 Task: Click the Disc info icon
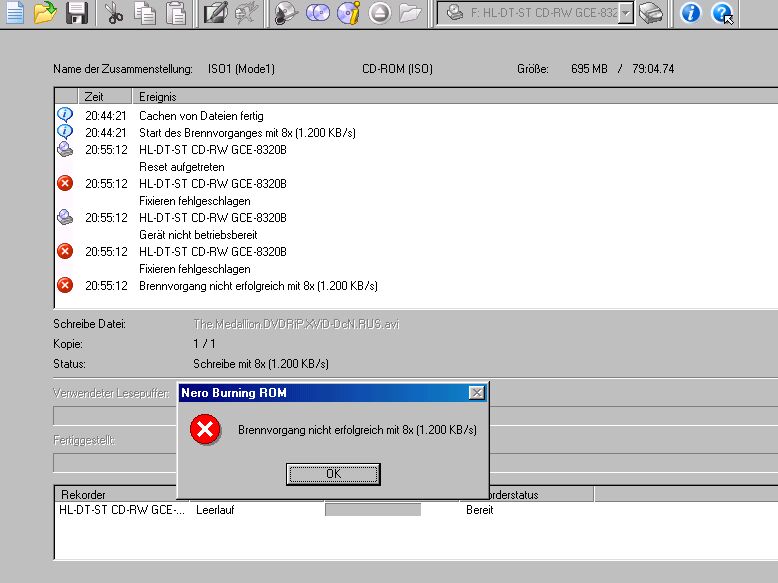coord(348,13)
